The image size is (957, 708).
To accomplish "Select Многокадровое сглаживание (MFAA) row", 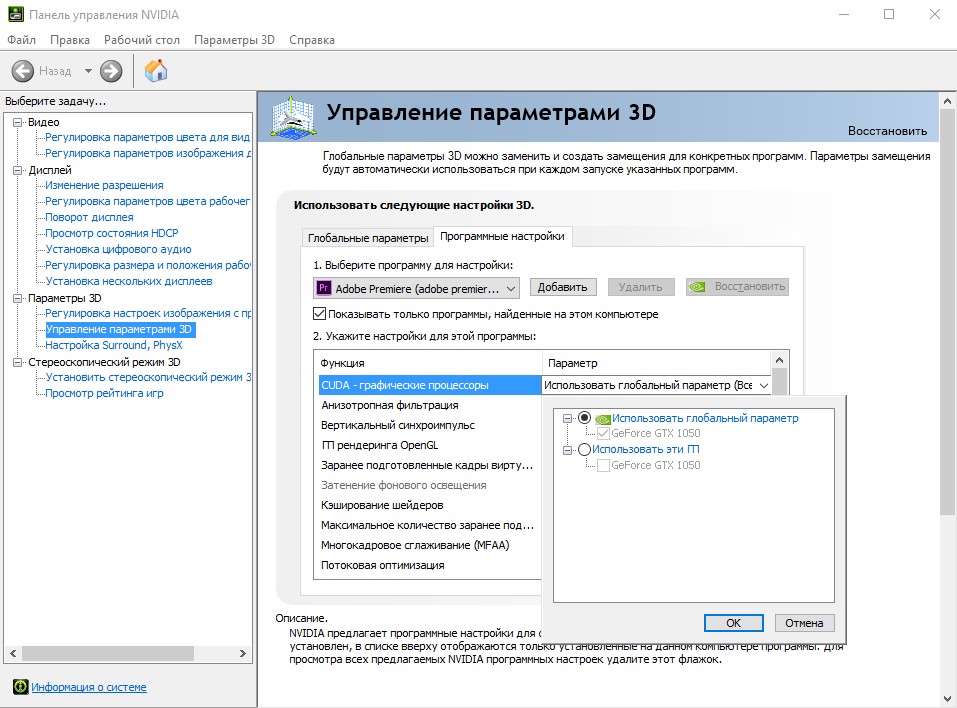I will click(430, 545).
